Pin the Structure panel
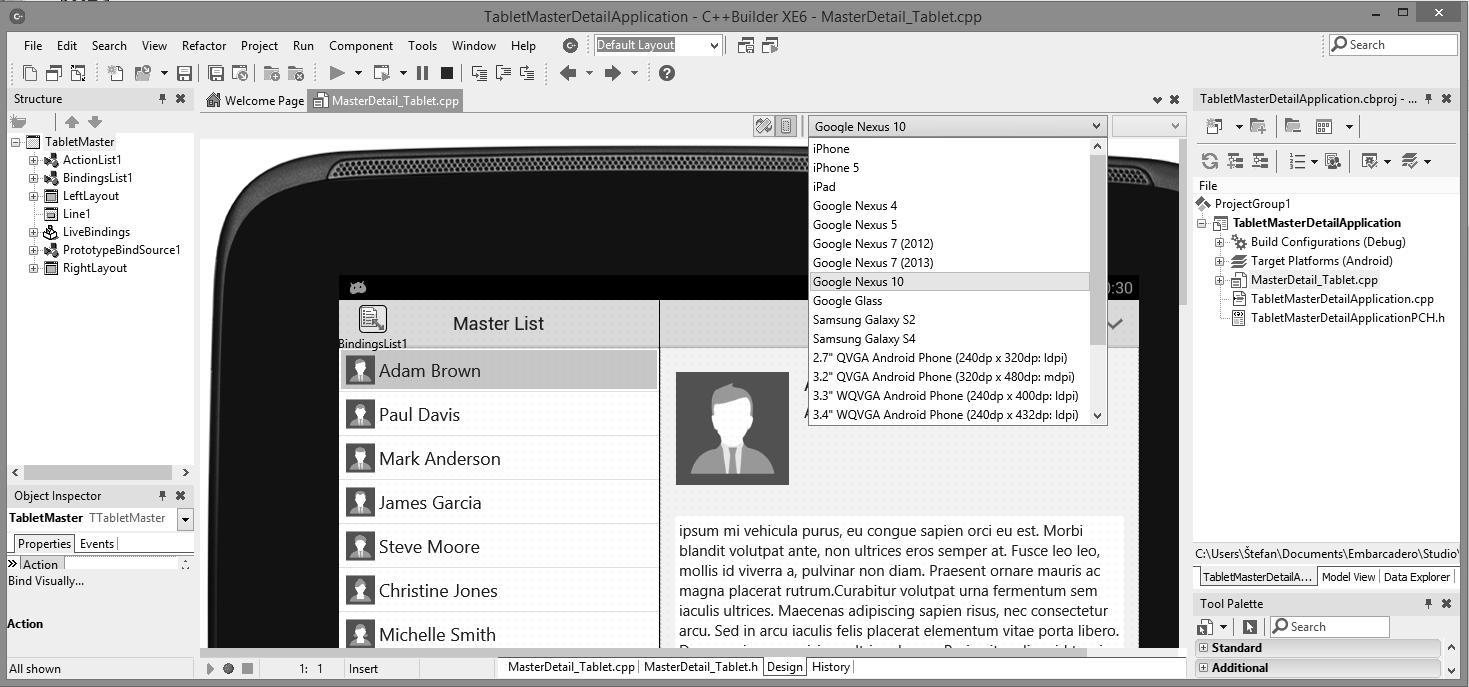Image resolution: width=1469 pixels, height=687 pixels. pyautogui.click(x=162, y=99)
